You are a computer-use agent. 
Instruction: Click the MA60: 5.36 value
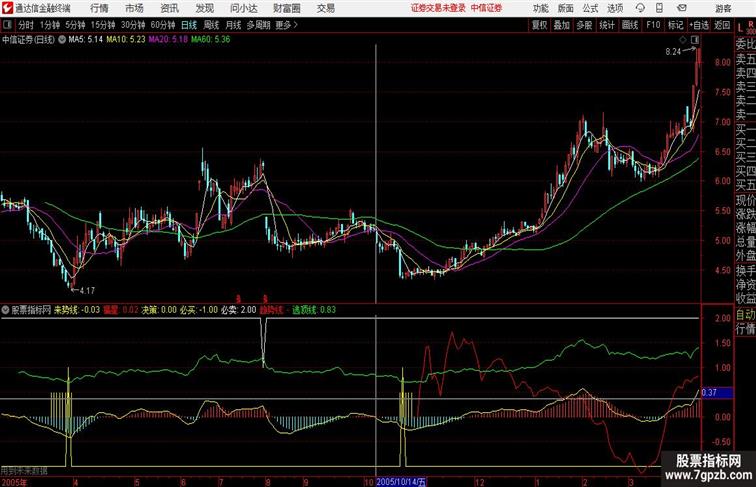[x=211, y=40]
